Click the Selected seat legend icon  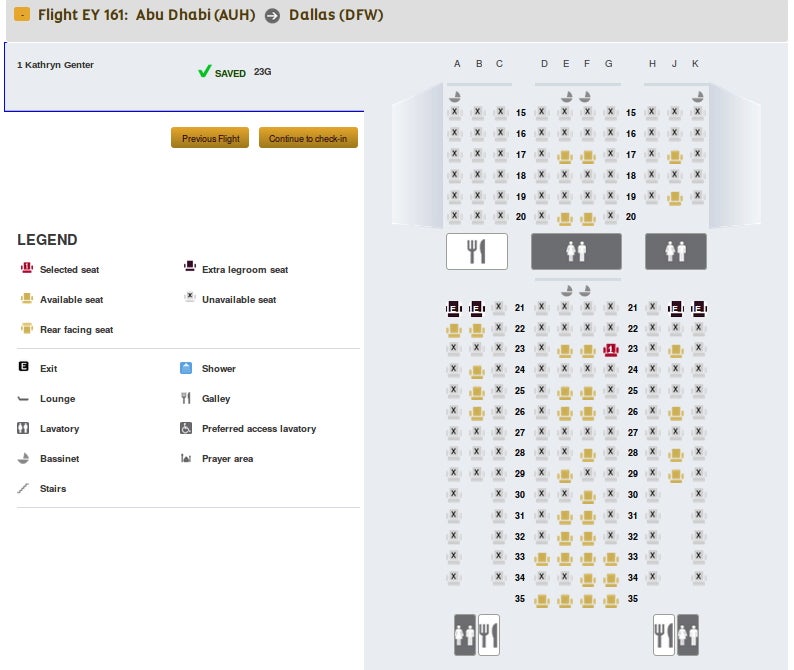click(27, 268)
